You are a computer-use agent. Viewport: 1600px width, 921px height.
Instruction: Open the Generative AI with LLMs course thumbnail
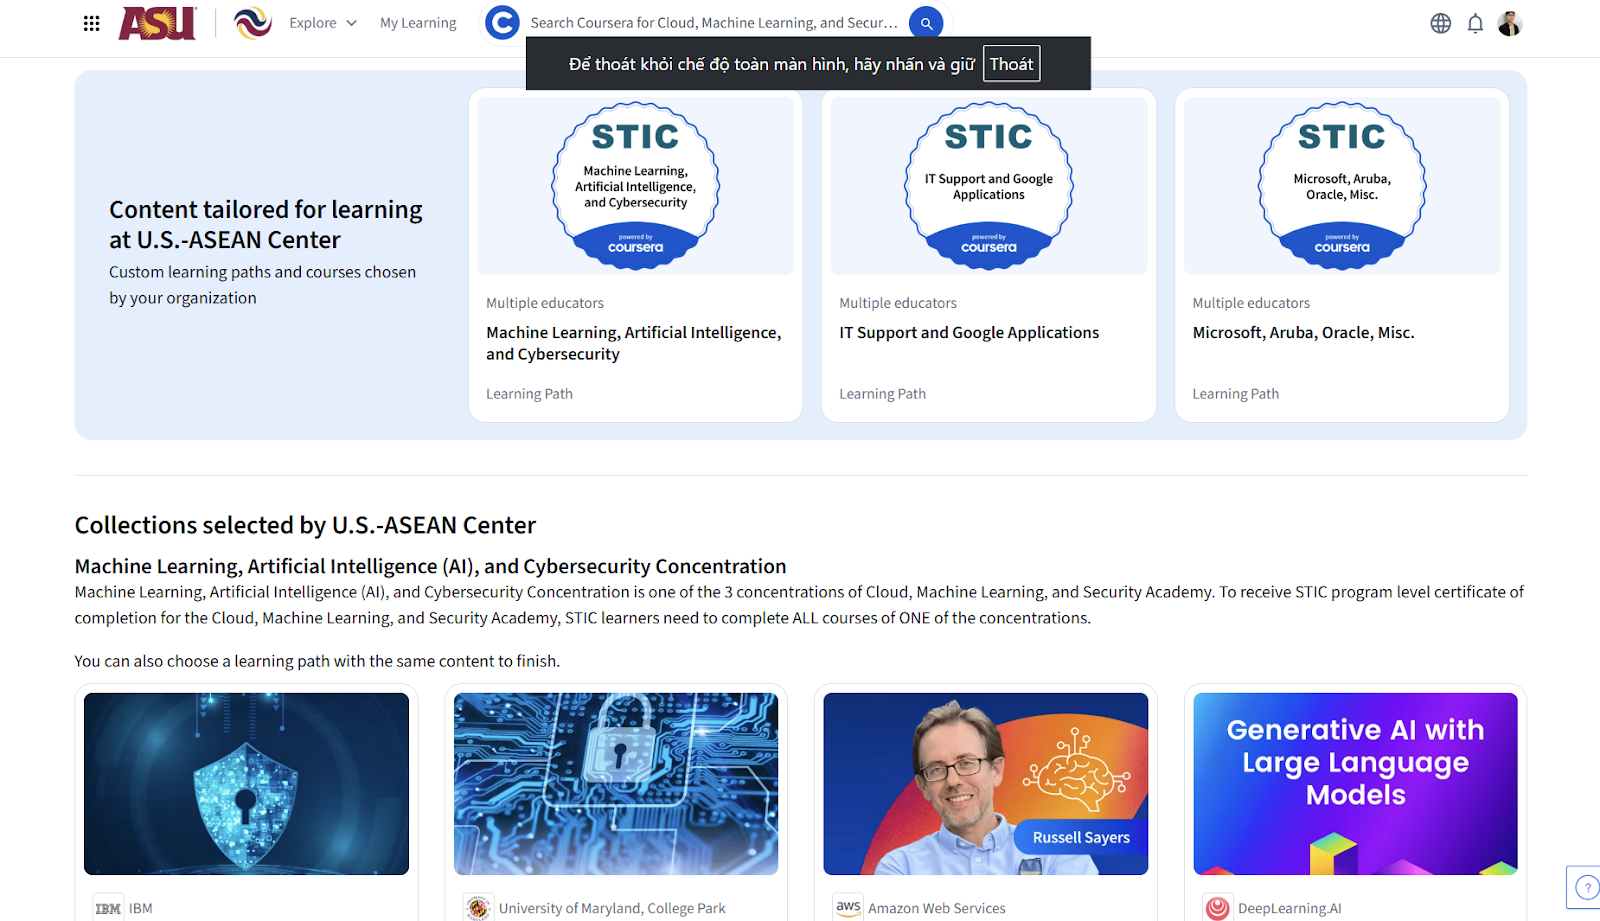tap(1355, 783)
